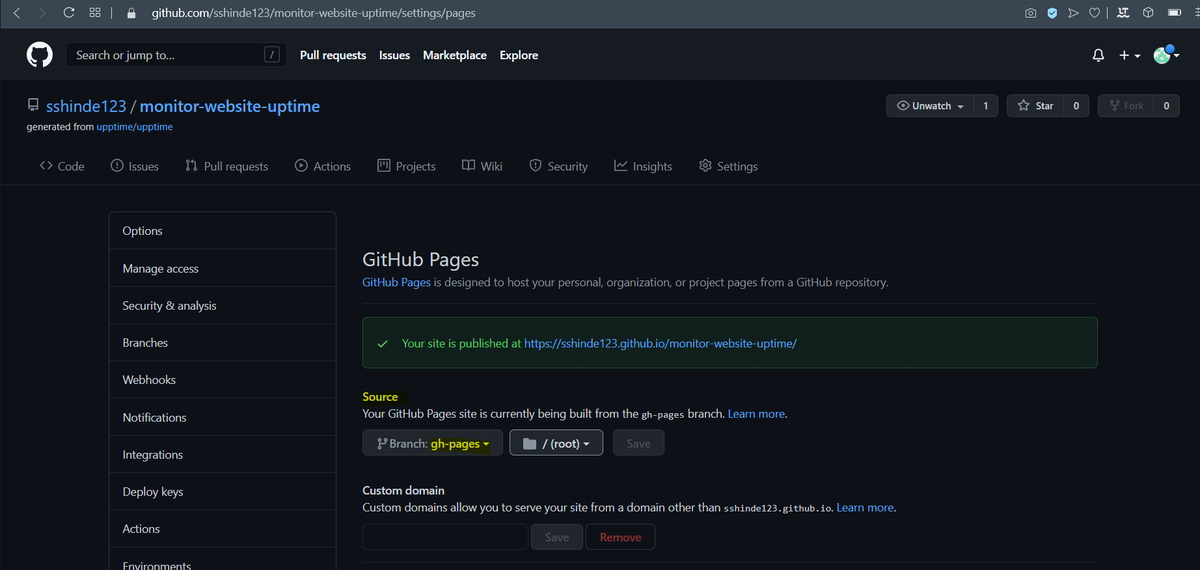1200x570 pixels.
Task: Open the Unwatch dropdown
Action: (929, 105)
